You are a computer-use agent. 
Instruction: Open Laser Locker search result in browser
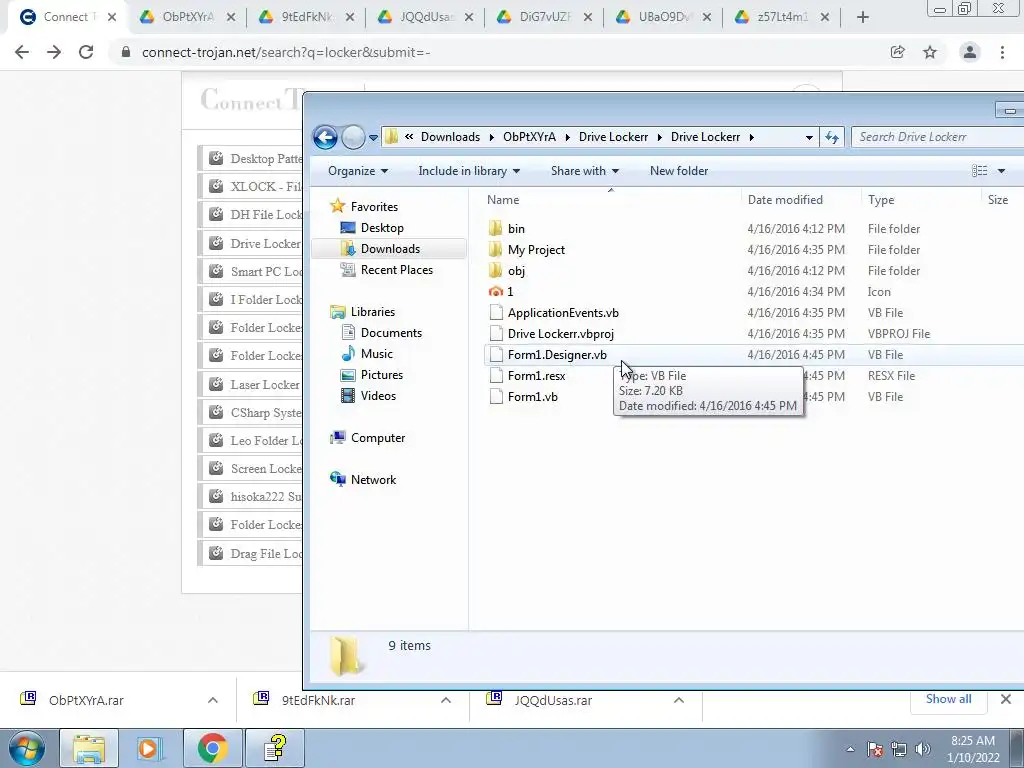coord(264,385)
